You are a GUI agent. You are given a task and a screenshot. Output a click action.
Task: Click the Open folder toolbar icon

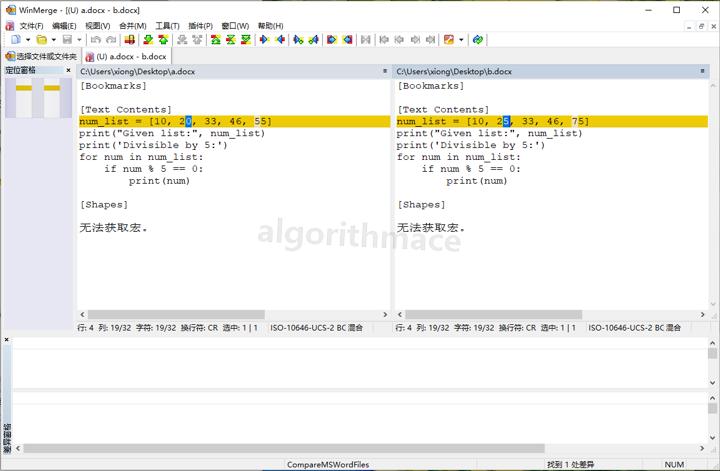pos(41,40)
